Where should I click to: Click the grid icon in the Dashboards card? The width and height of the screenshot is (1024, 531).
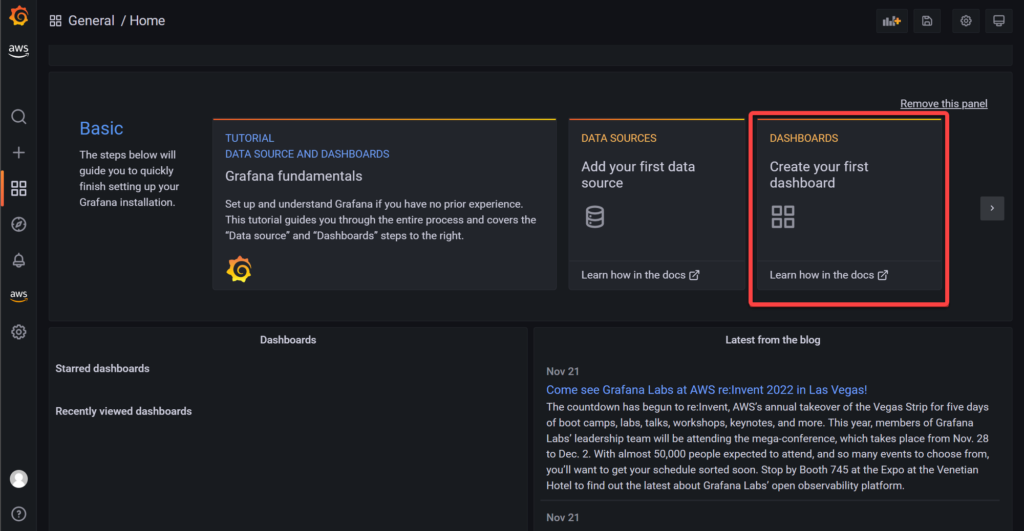pyautogui.click(x=782, y=217)
